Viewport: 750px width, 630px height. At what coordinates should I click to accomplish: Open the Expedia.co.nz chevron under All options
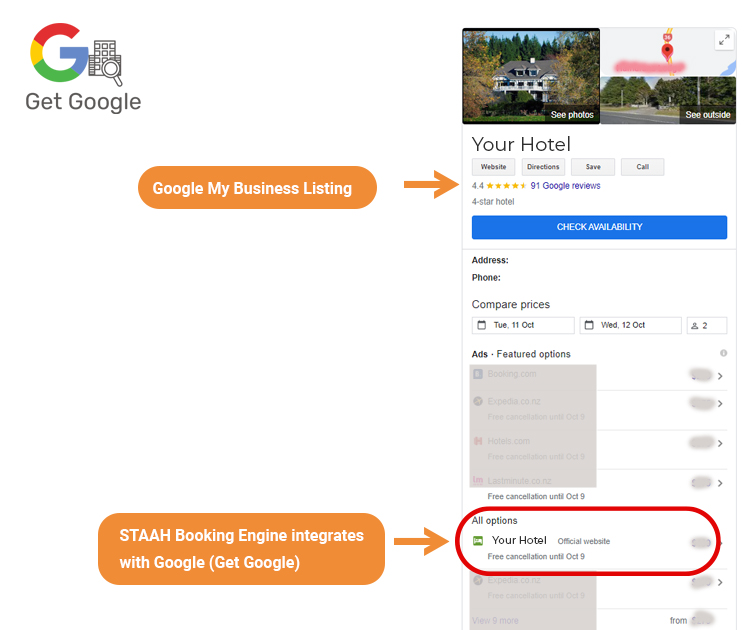pyautogui.click(x=720, y=582)
